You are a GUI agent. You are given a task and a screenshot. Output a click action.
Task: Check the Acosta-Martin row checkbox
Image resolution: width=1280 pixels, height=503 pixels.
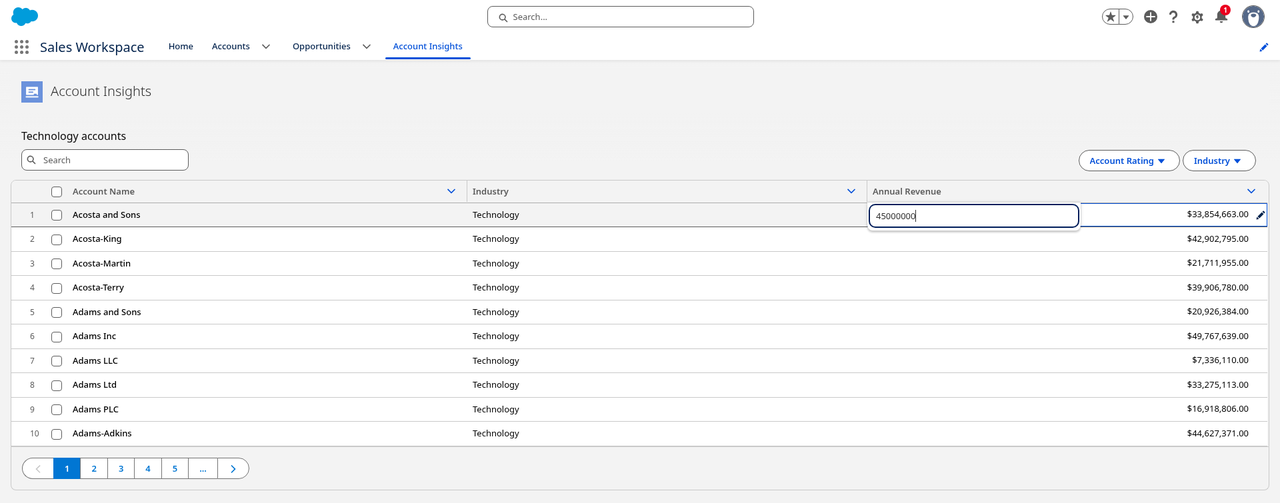(x=57, y=264)
